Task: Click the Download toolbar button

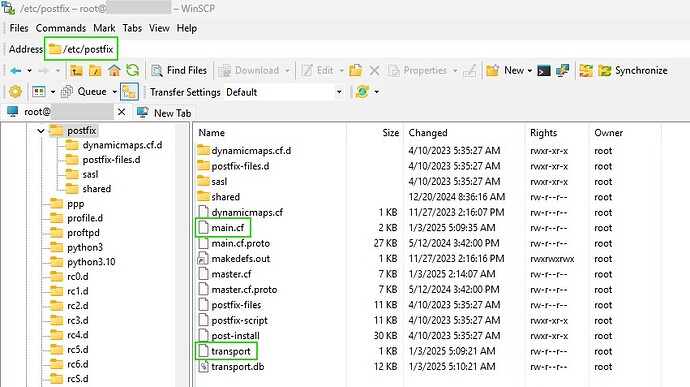Action: 249,70
